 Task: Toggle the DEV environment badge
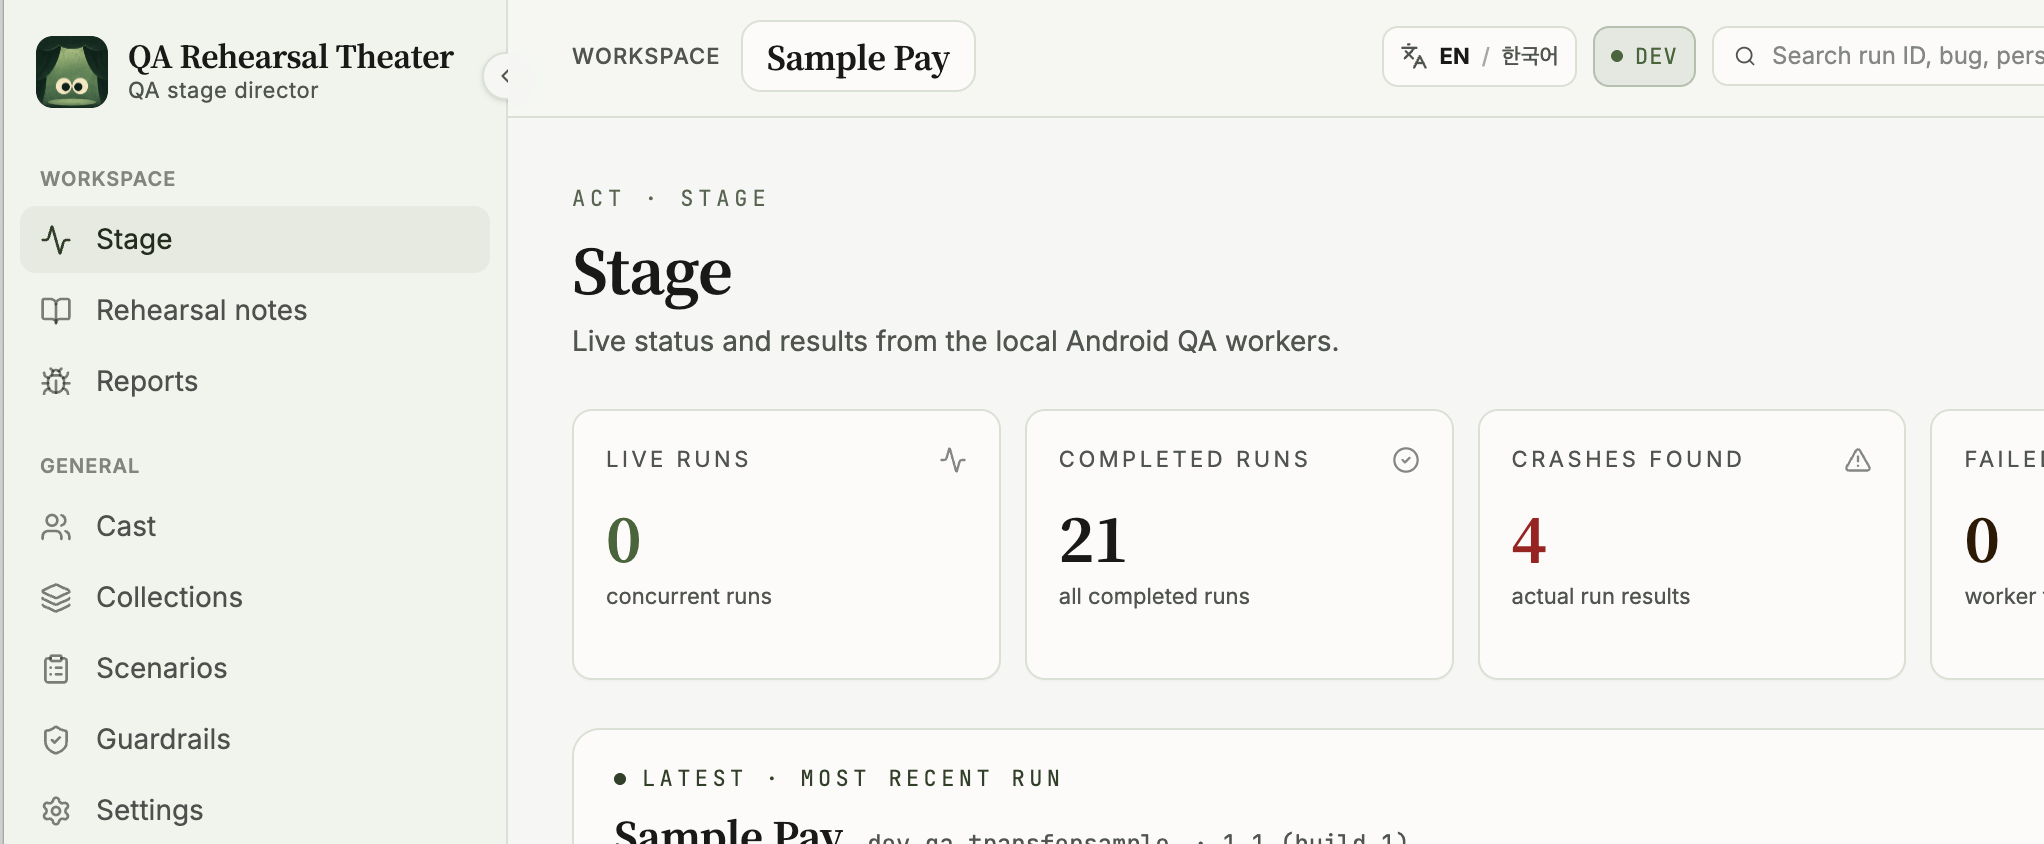tap(1644, 57)
